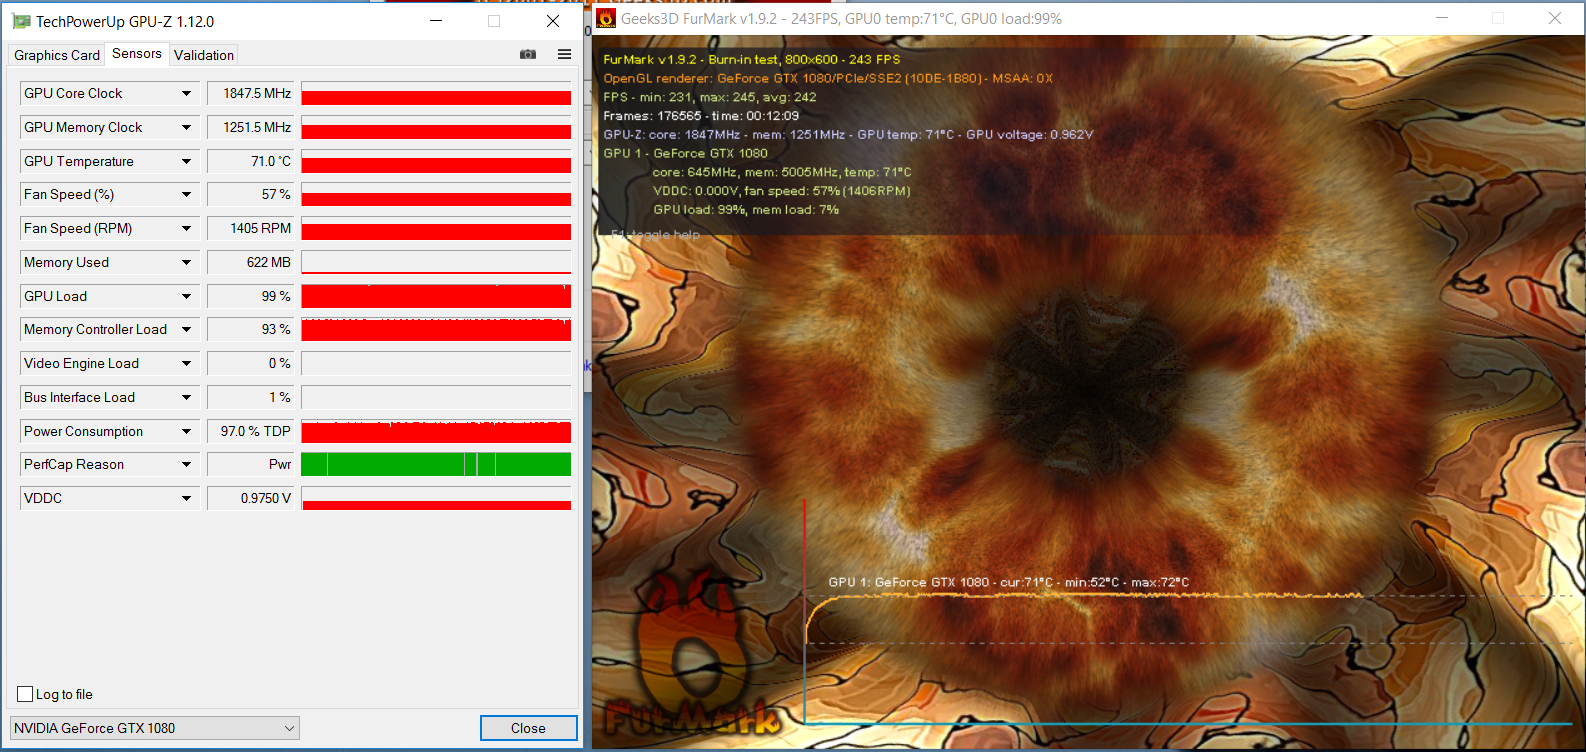Open the NVIDIA GeForce GTX 1080 selector
This screenshot has width=1586, height=752.
click(155, 728)
